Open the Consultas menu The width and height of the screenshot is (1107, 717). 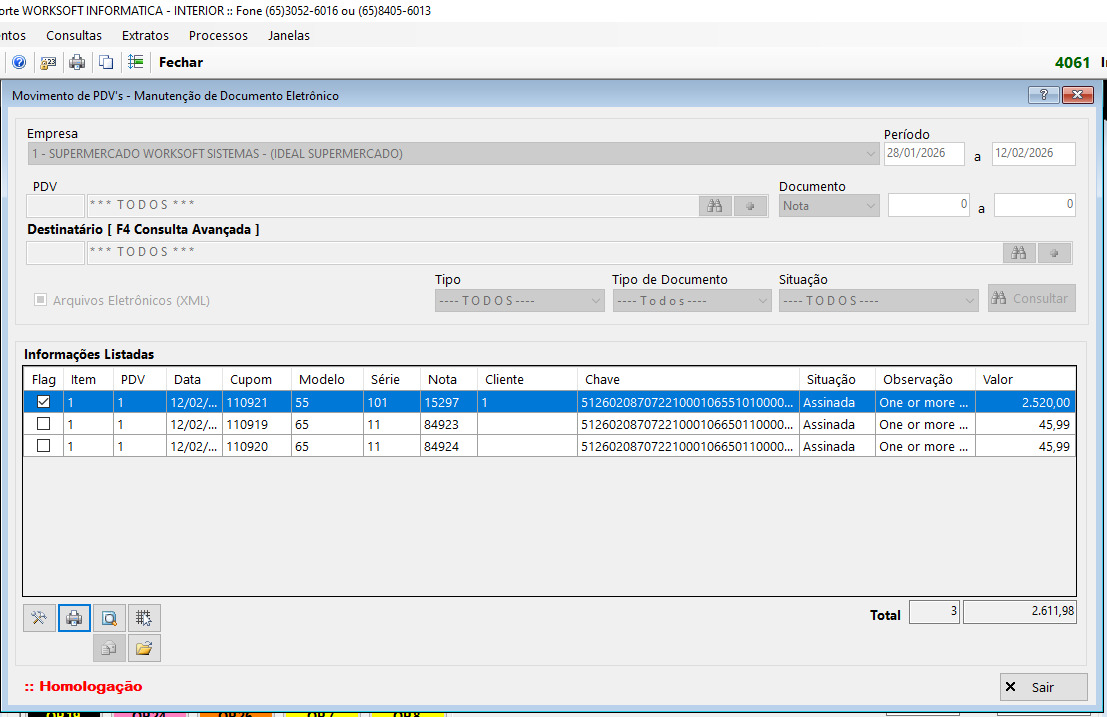pyautogui.click(x=74, y=35)
